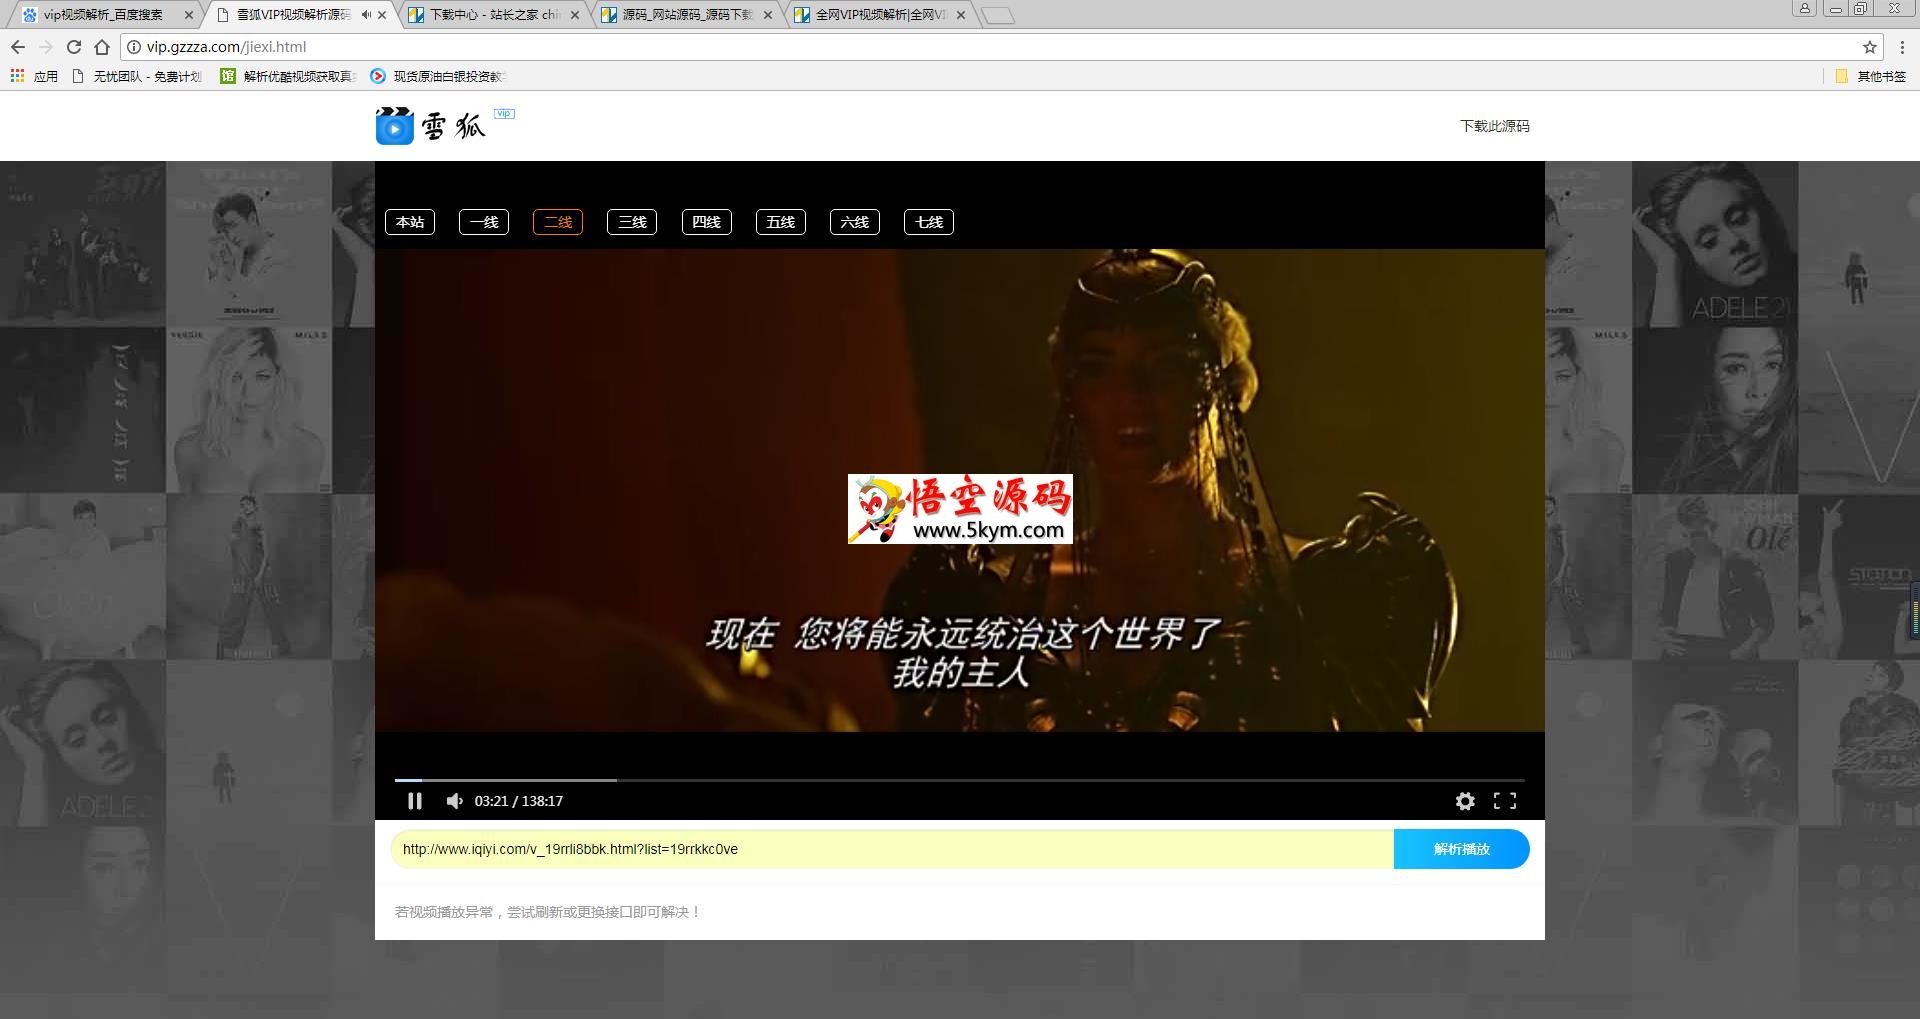The image size is (1920, 1019).
Task: Bookmark this page with star icon
Action: point(1870,47)
